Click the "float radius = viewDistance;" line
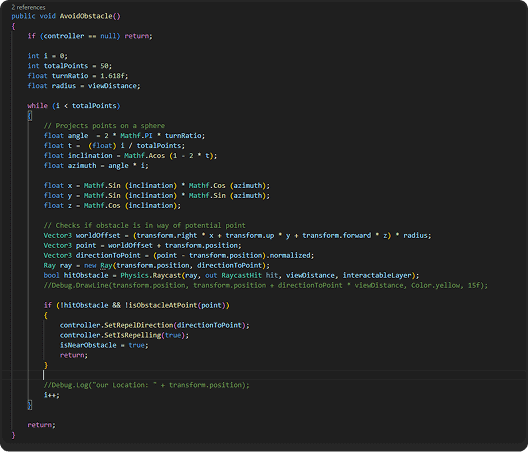Viewport: 528px width, 452px height. (x=84, y=86)
